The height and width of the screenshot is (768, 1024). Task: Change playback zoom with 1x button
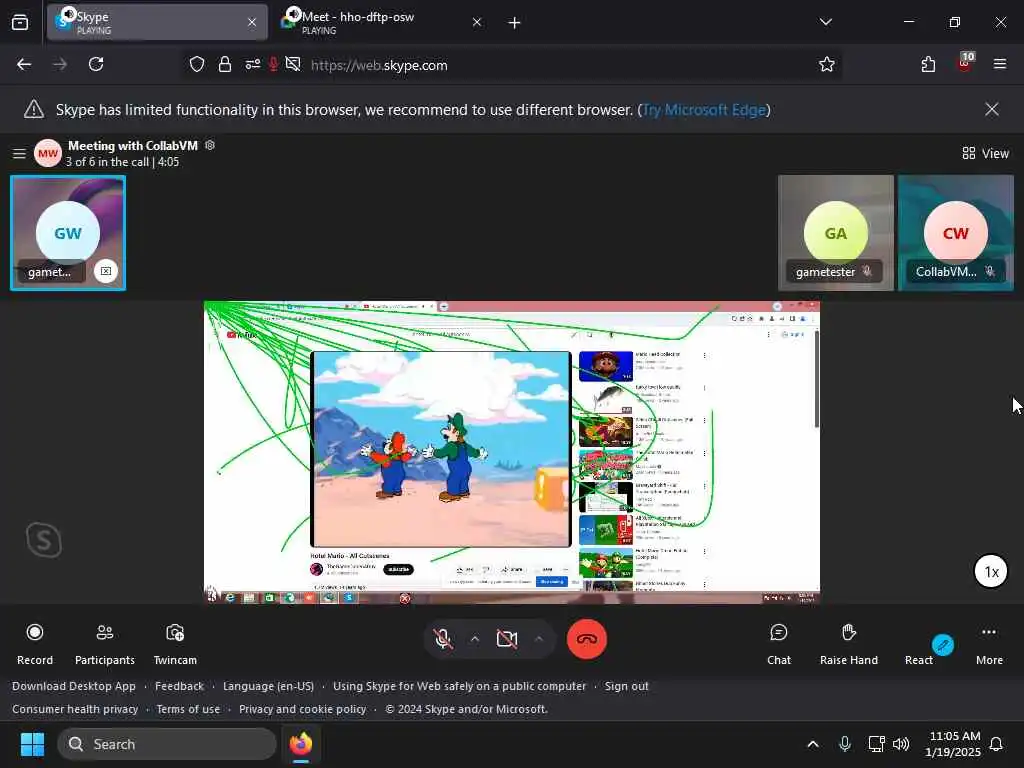pos(991,571)
